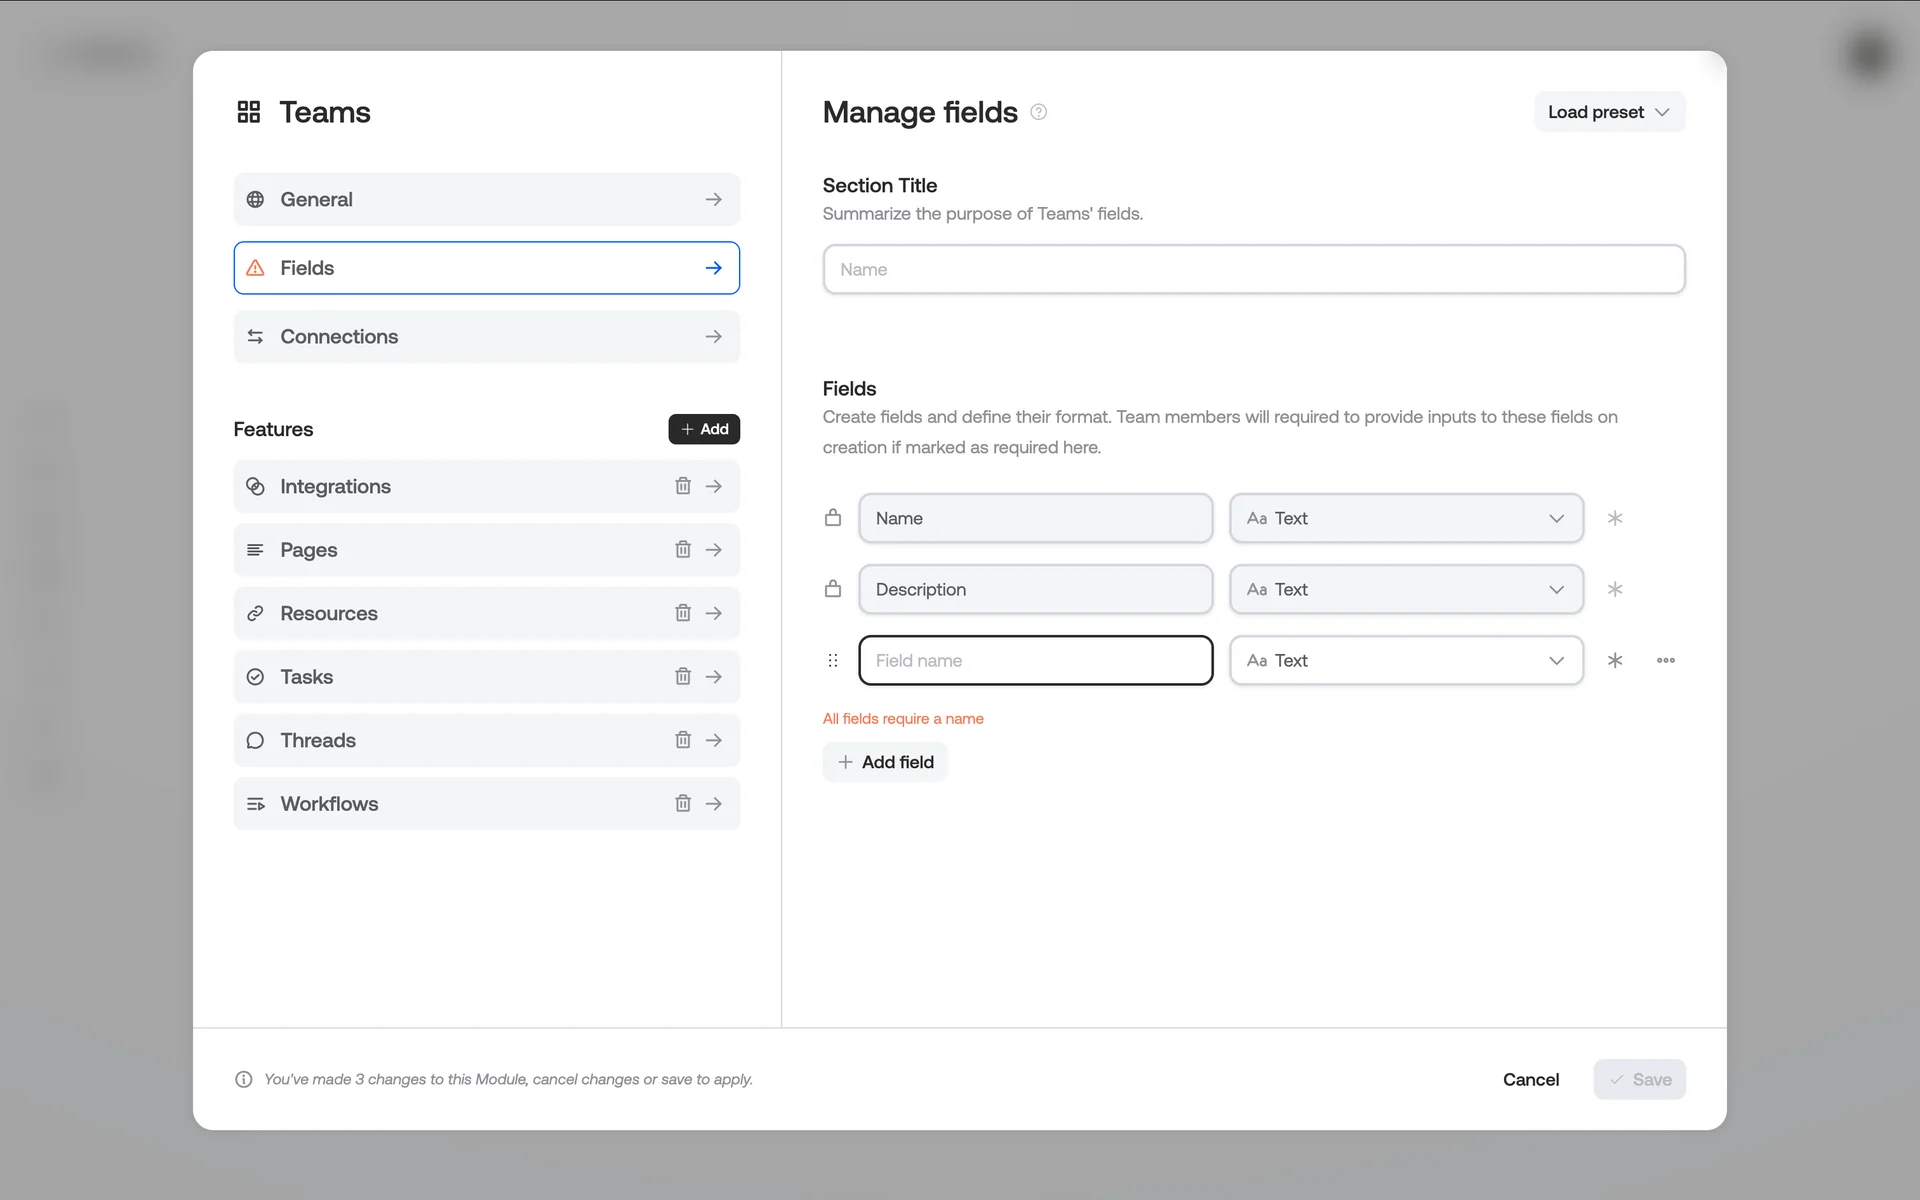1920x1200 pixels.
Task: Toggle the required asterisk for the Description field
Action: coord(1614,589)
